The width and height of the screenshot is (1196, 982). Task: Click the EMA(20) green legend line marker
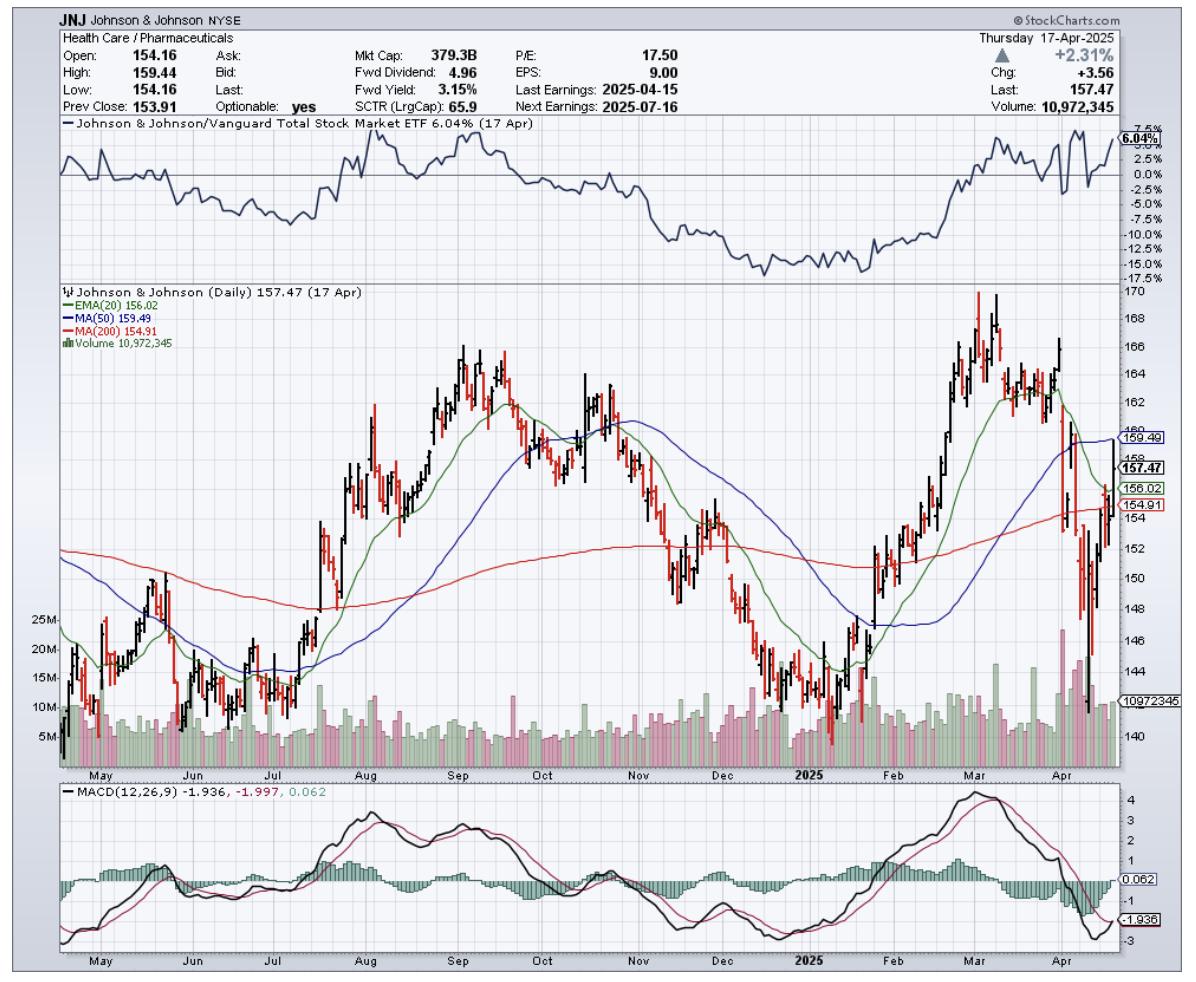coord(66,306)
